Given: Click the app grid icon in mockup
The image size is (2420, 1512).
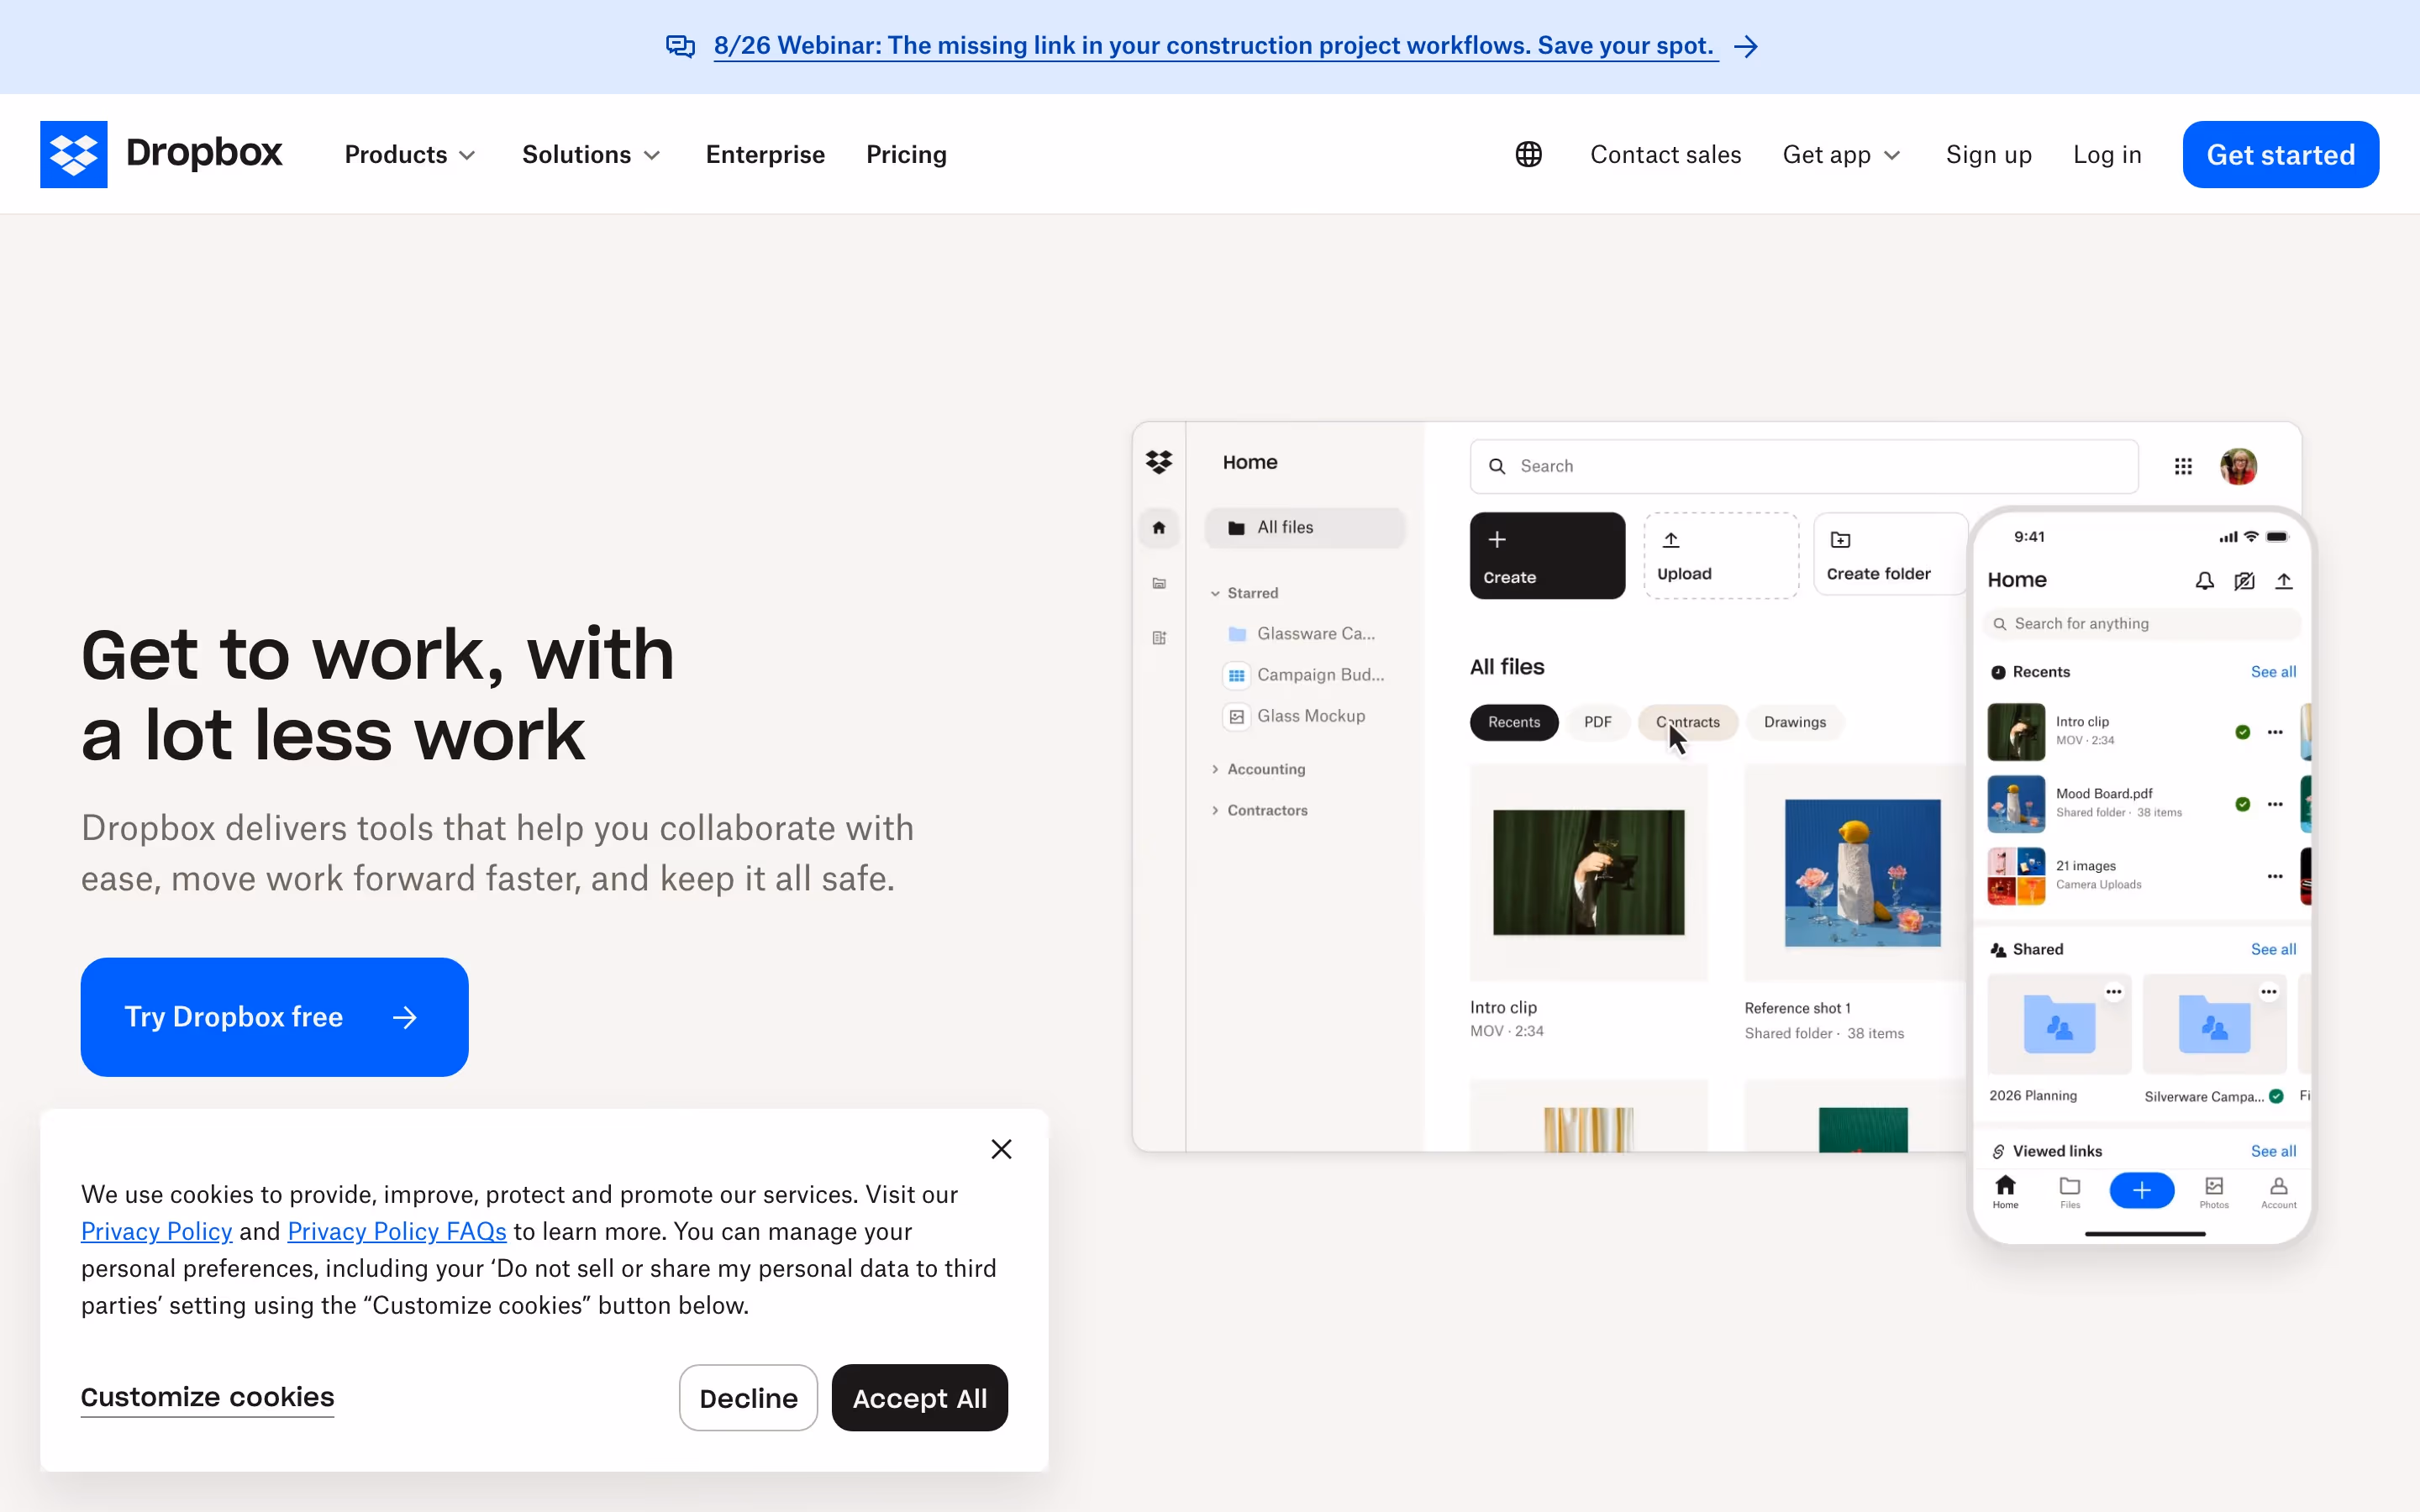Looking at the screenshot, I should tap(2183, 466).
